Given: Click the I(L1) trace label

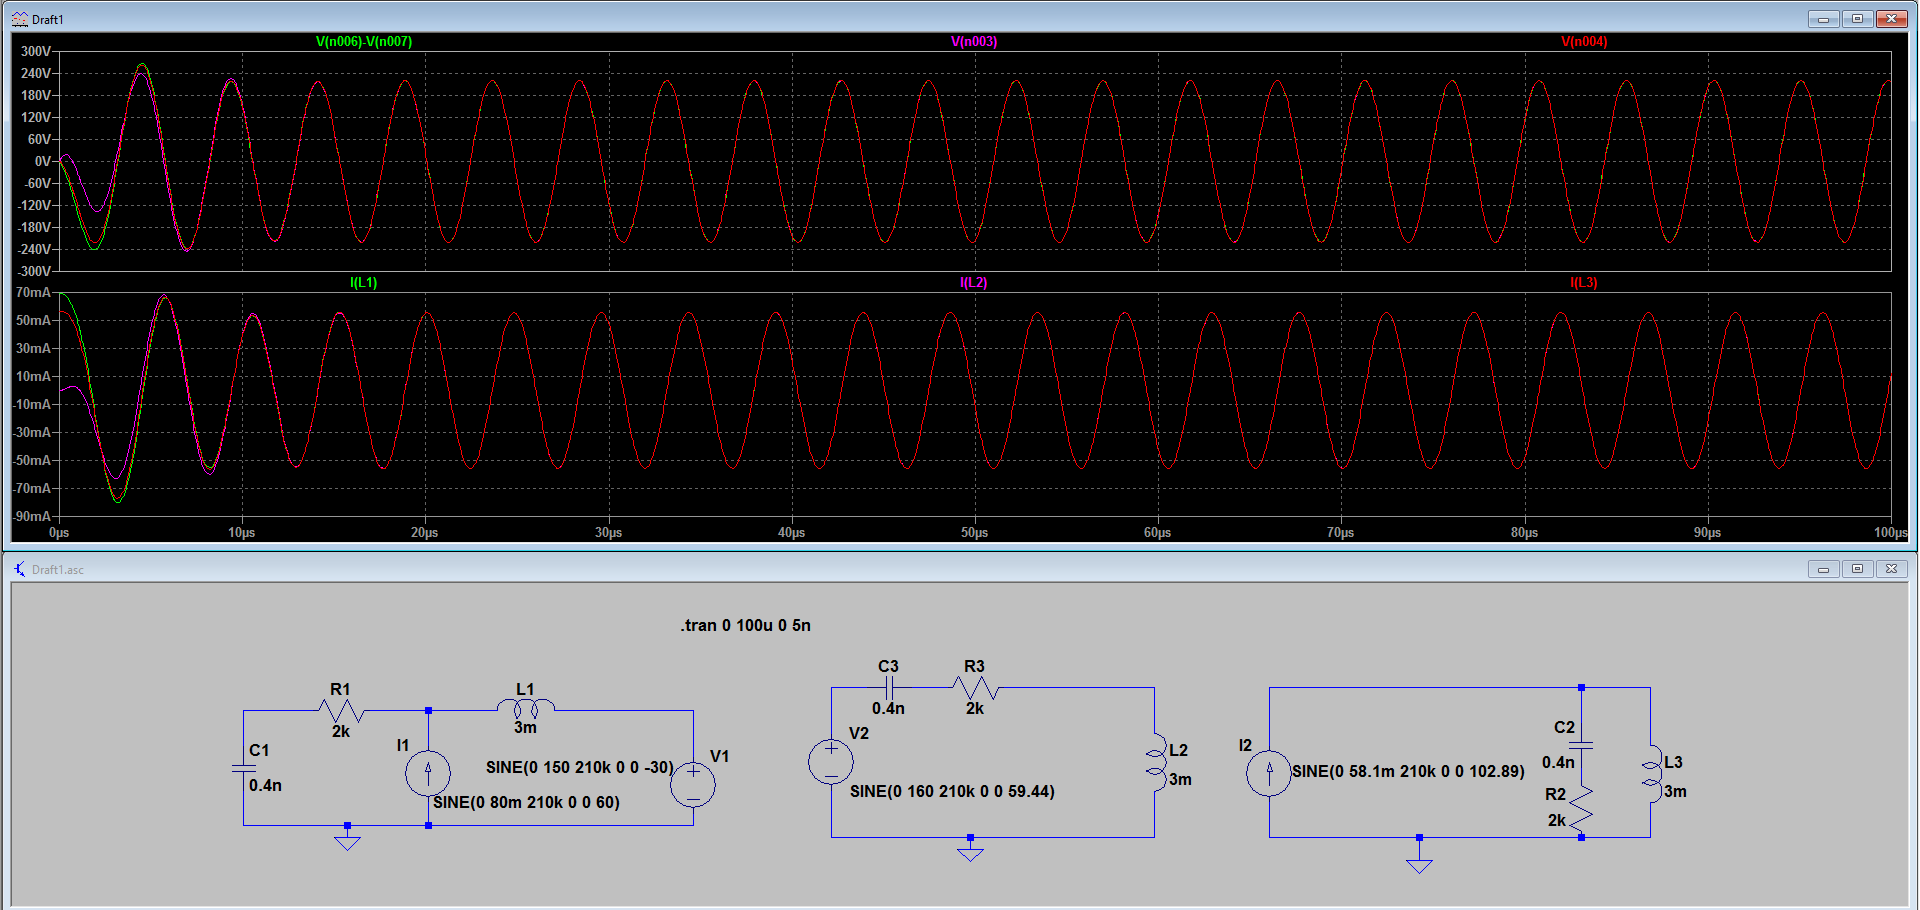Looking at the screenshot, I should (x=364, y=283).
